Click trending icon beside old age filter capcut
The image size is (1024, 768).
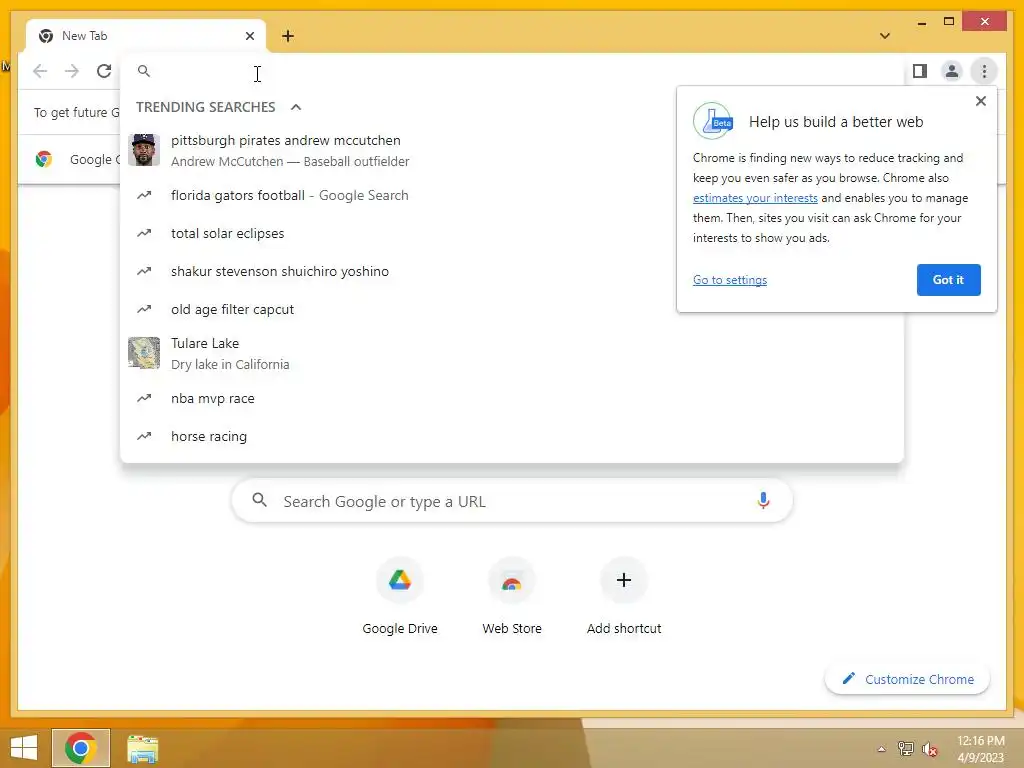(x=144, y=309)
